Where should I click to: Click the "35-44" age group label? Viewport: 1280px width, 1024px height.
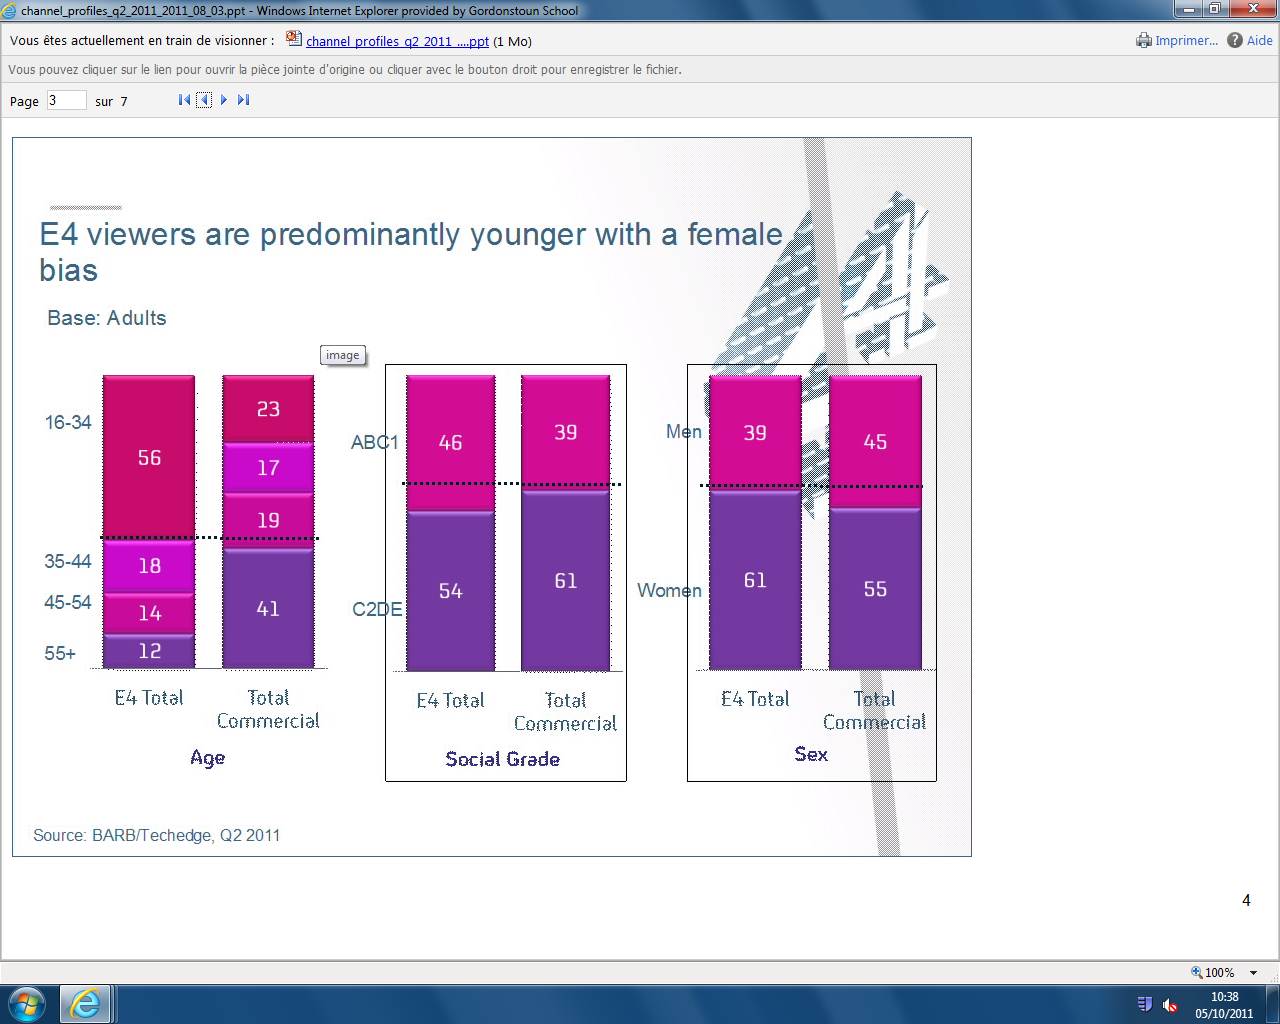click(68, 561)
